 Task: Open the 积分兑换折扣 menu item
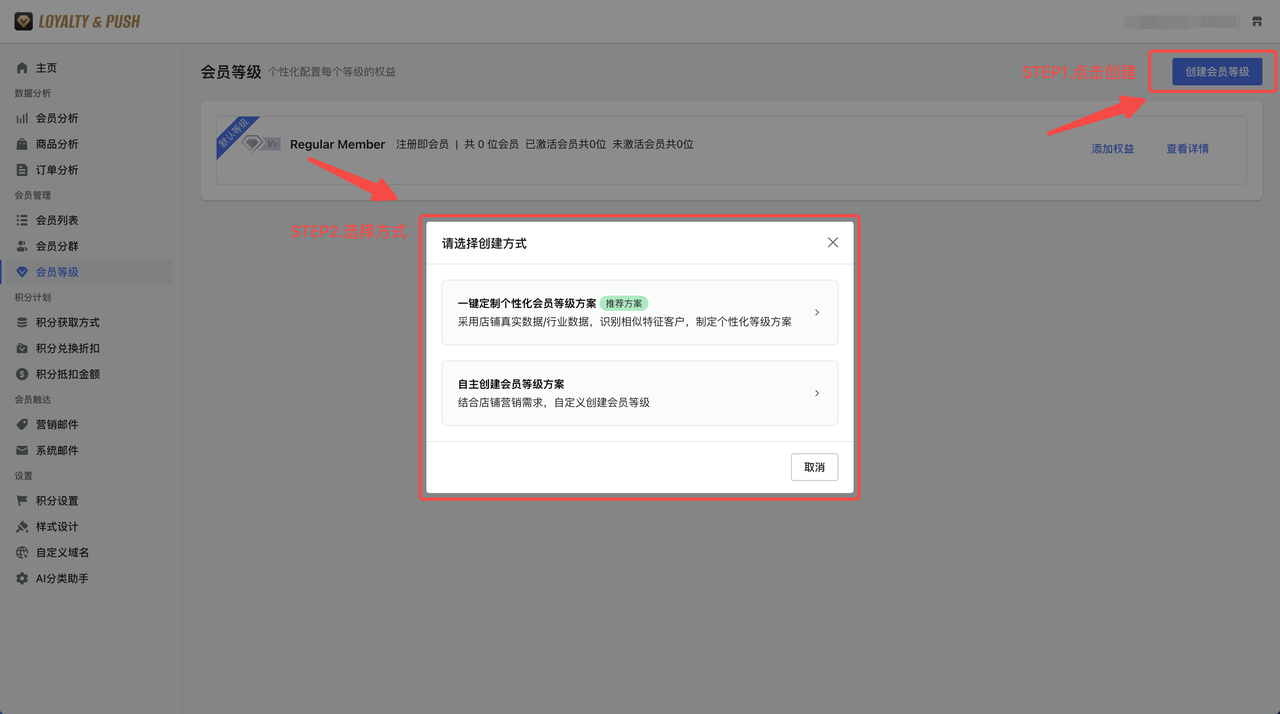pos(67,348)
